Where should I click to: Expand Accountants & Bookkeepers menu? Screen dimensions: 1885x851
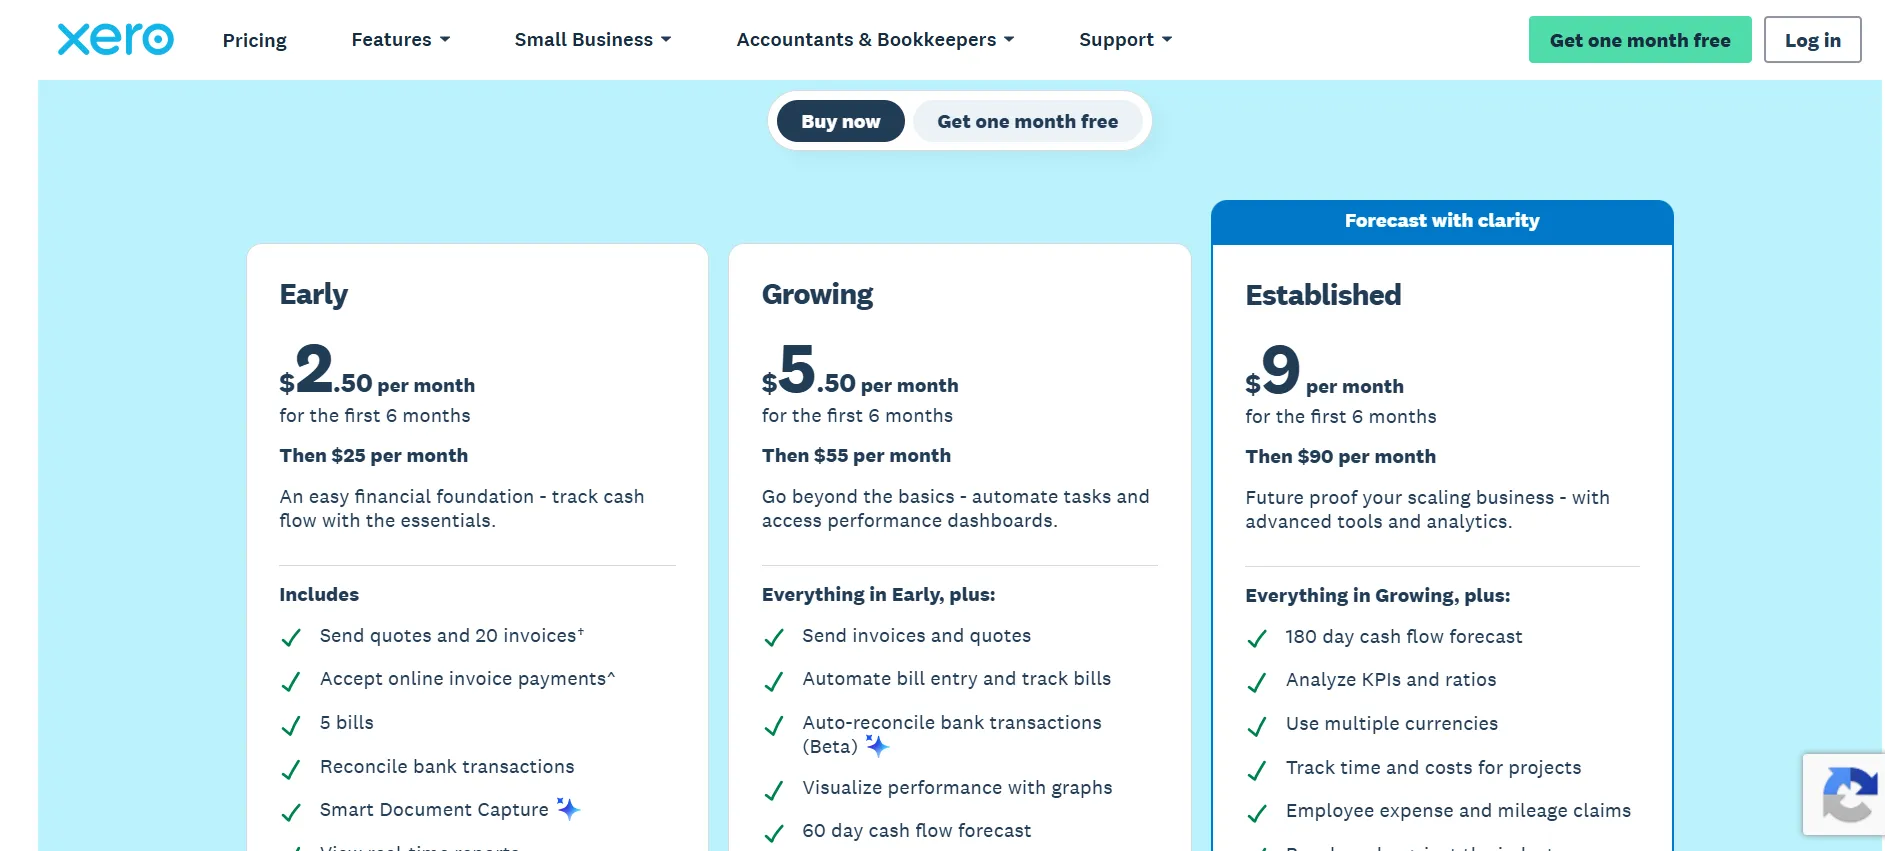875,39
